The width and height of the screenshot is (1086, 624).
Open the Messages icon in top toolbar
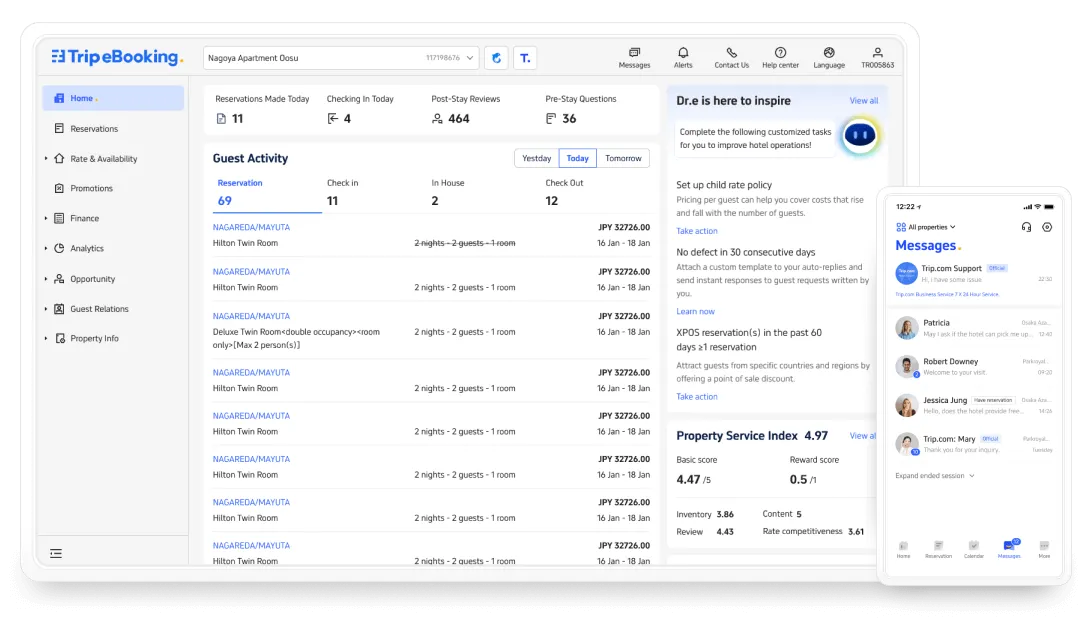pyautogui.click(x=634, y=52)
